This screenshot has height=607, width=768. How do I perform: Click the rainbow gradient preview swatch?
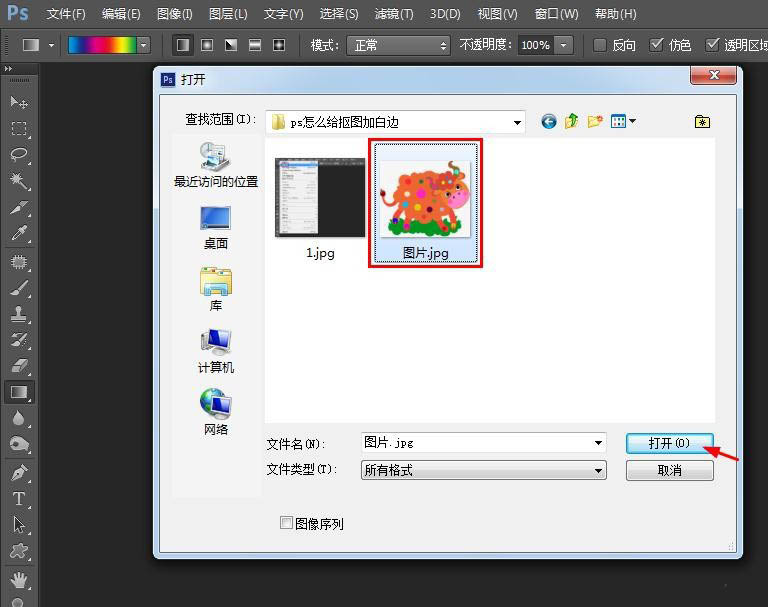click(102, 45)
